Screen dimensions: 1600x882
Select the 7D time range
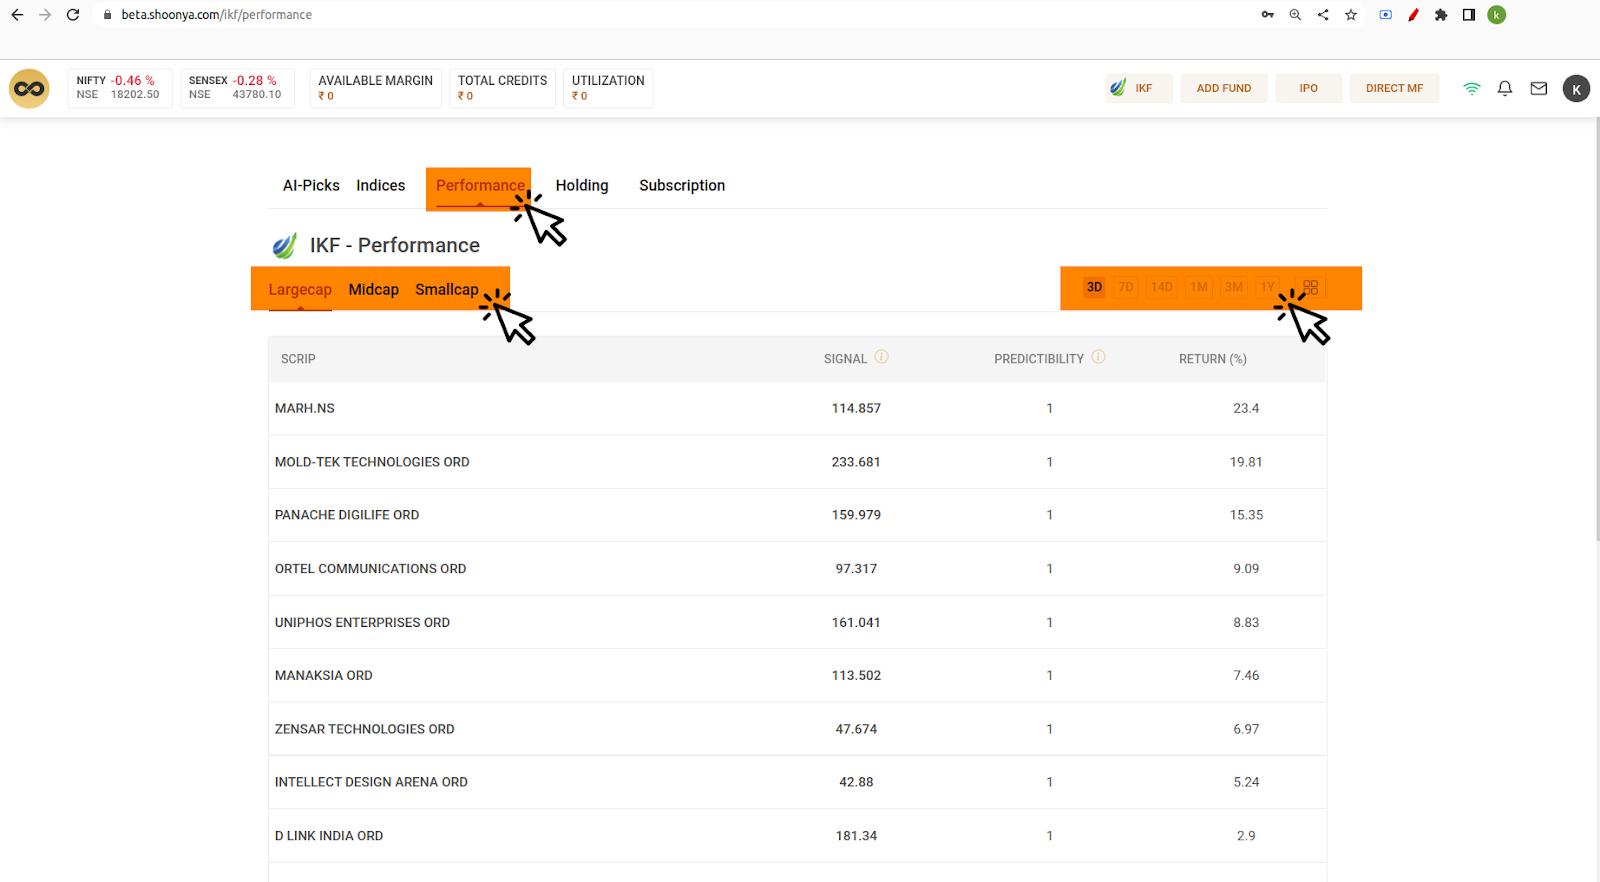[x=1126, y=287]
